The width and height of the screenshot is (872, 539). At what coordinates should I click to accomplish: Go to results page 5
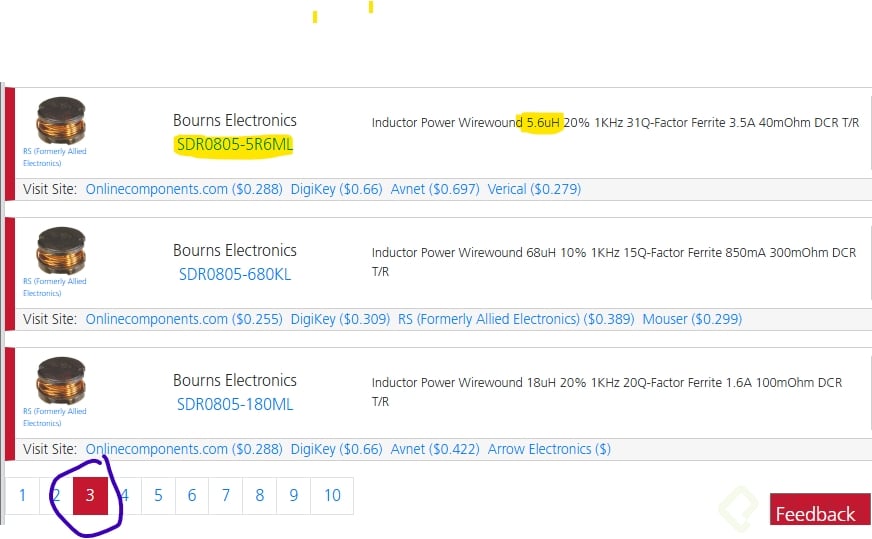coord(158,495)
